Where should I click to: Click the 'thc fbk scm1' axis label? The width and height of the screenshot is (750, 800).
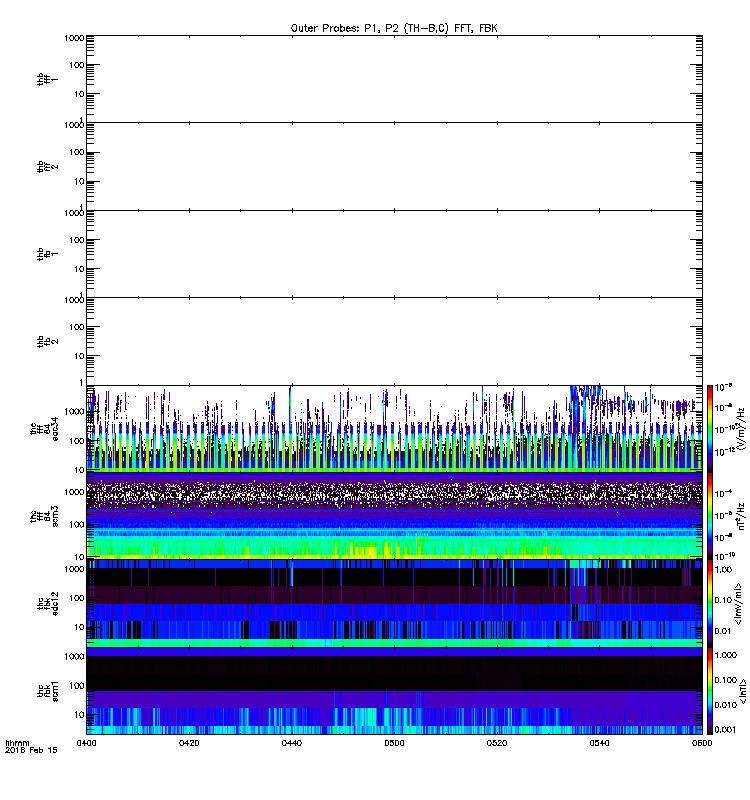[x=47, y=691]
